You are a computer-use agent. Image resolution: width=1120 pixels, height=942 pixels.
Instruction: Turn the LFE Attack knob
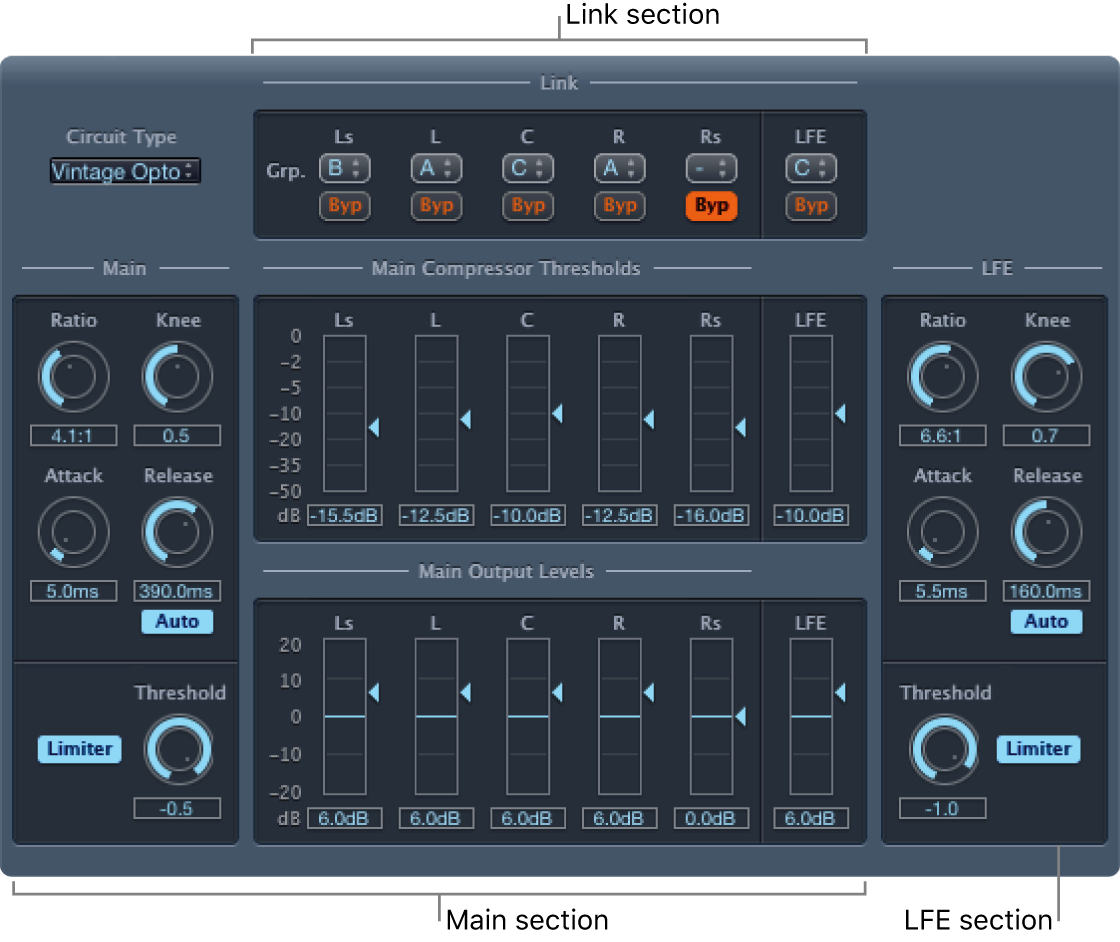click(942, 531)
